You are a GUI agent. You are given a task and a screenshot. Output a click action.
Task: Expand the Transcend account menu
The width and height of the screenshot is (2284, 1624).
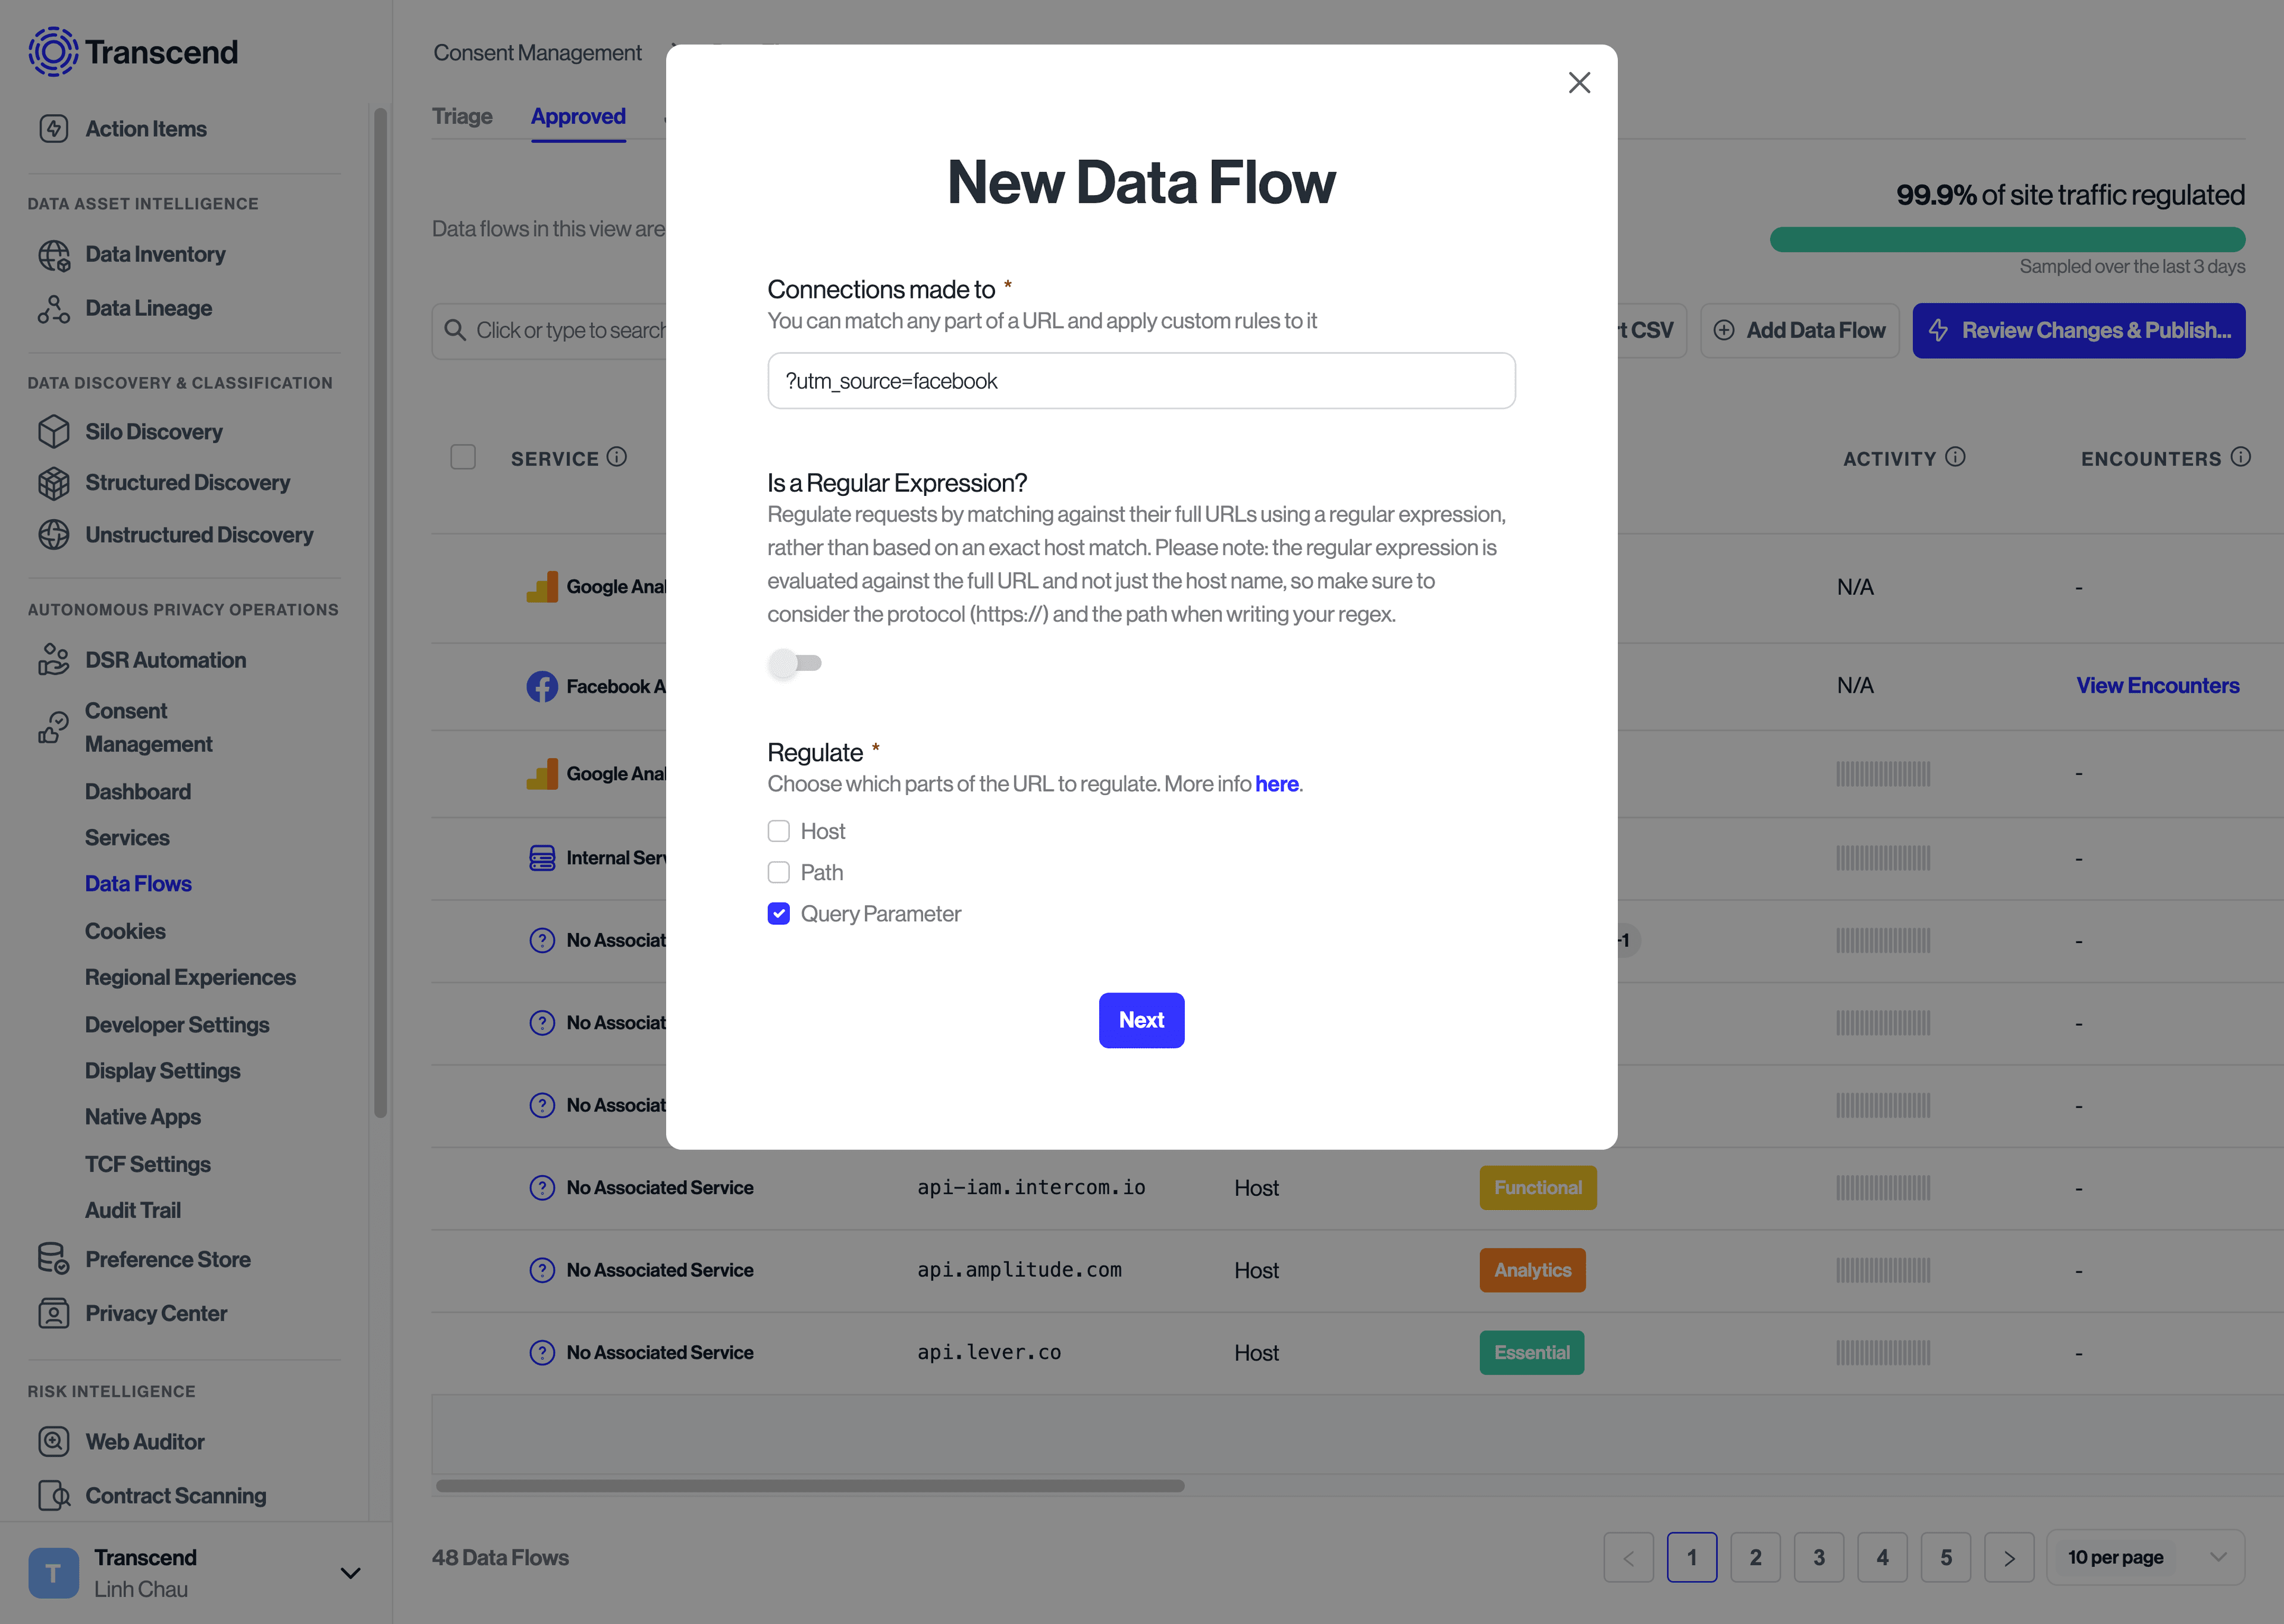pos(349,1572)
